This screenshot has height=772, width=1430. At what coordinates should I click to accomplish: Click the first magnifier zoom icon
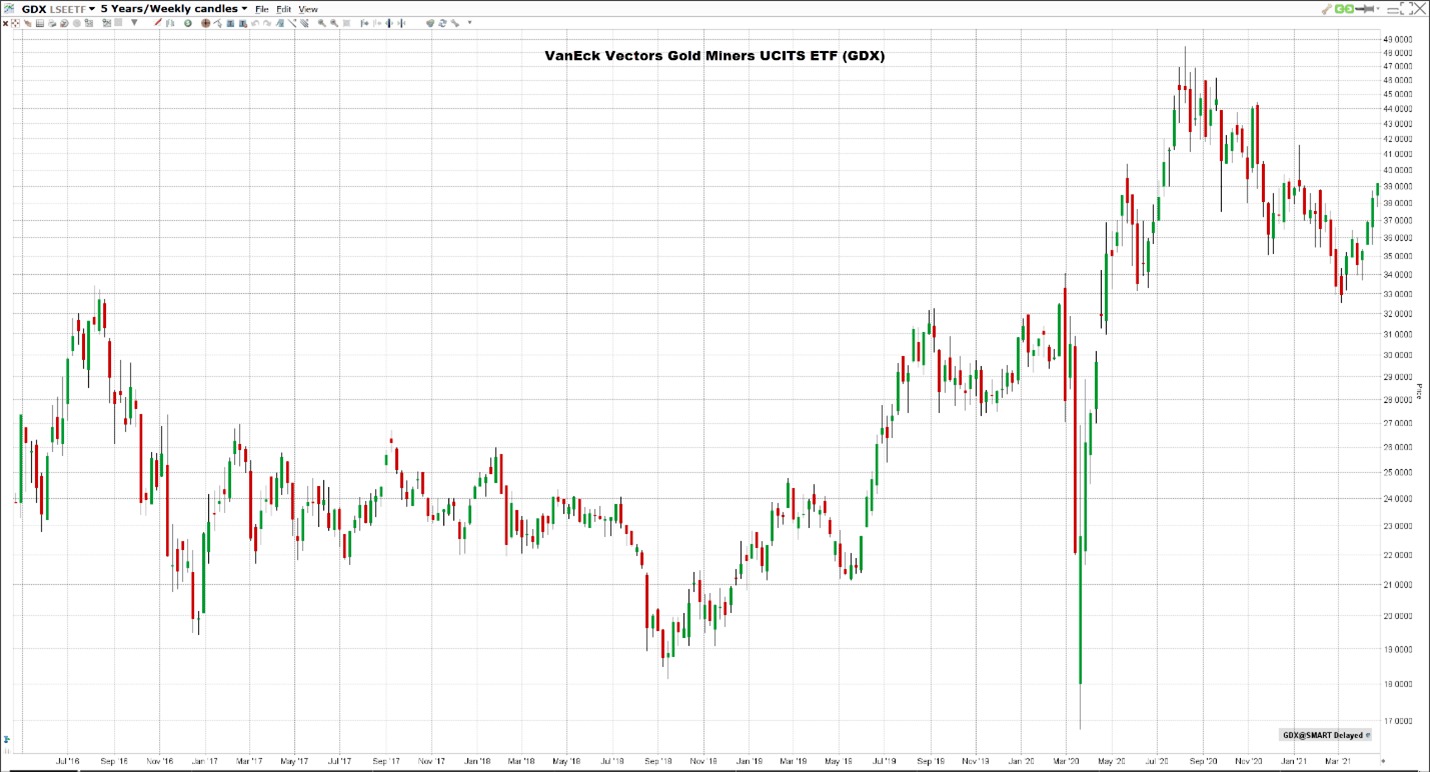[321, 23]
